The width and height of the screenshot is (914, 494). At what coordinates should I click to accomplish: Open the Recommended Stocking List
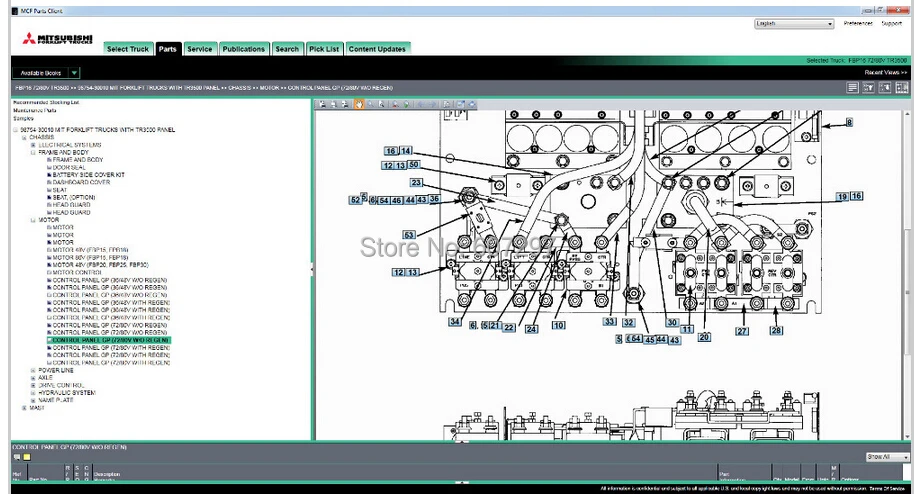coord(46,103)
